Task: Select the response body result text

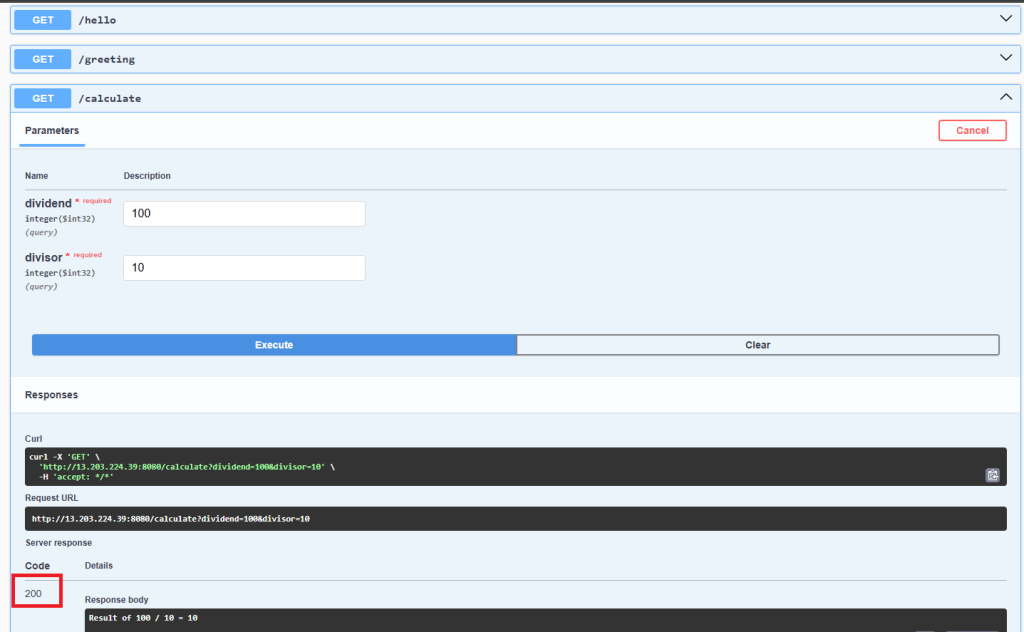Action: [x=143, y=618]
